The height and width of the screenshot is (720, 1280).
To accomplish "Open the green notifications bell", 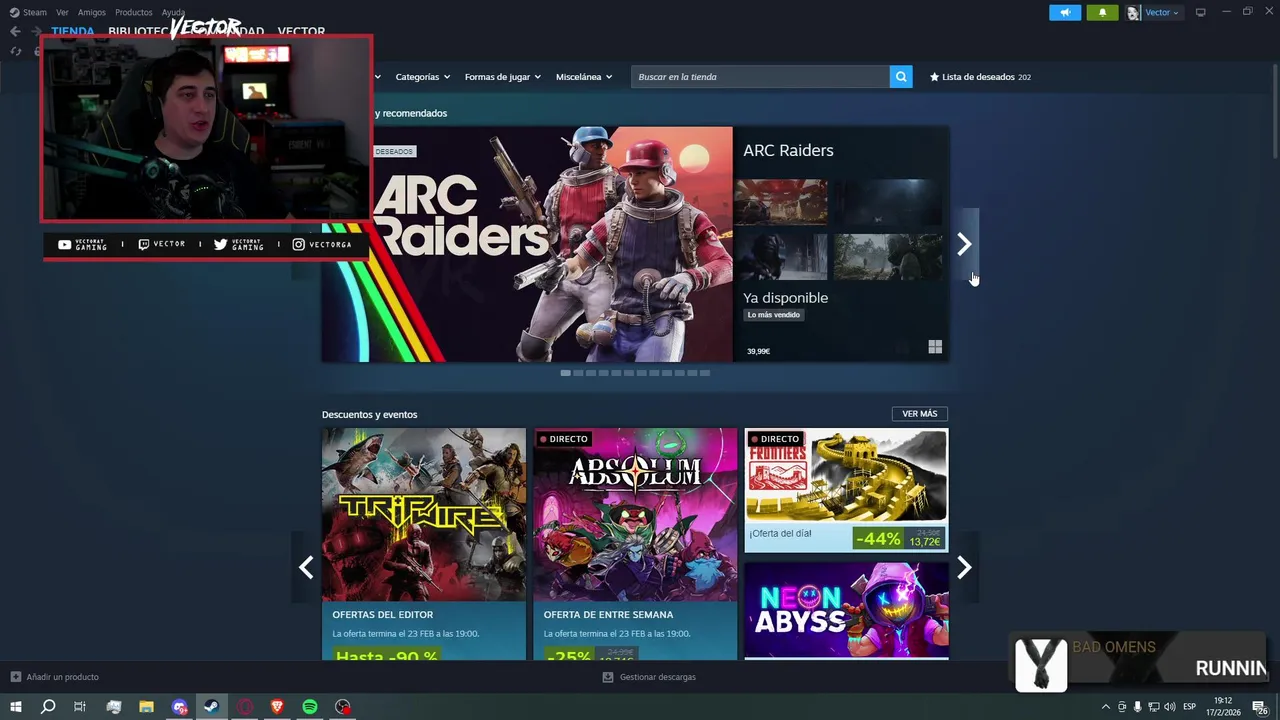I will pos(1102,12).
